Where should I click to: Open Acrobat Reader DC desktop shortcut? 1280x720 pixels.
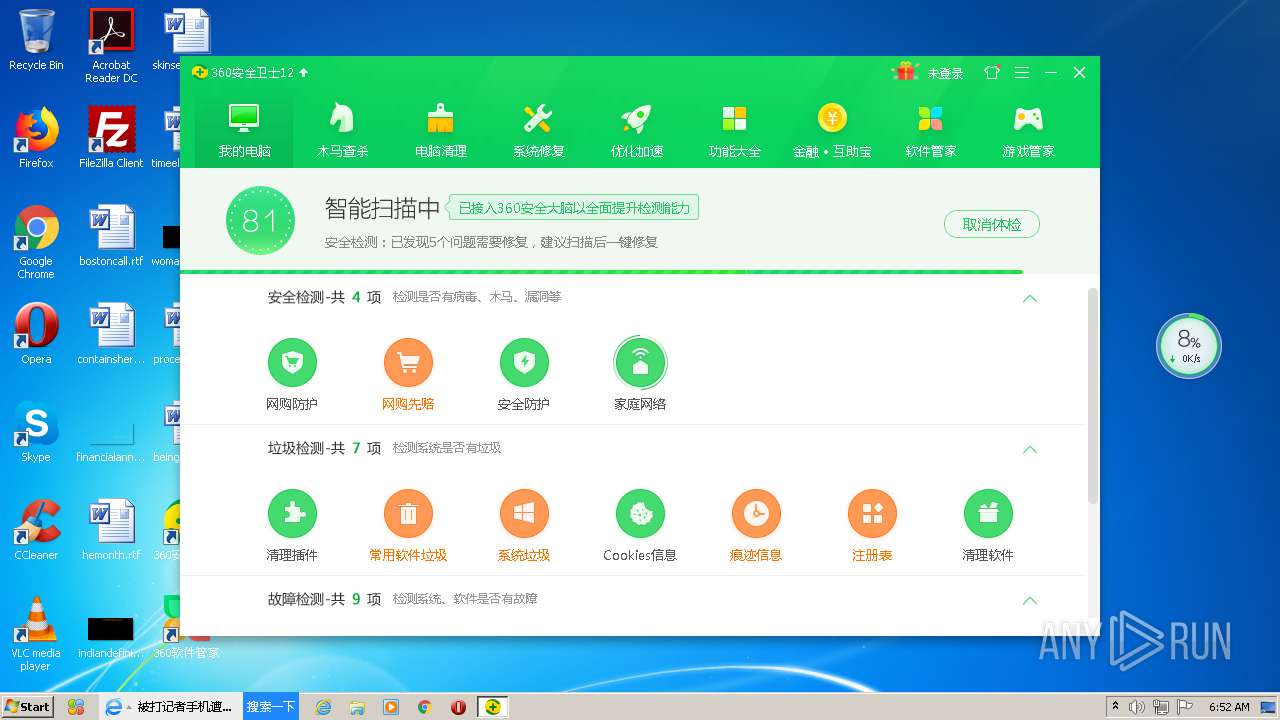(111, 45)
